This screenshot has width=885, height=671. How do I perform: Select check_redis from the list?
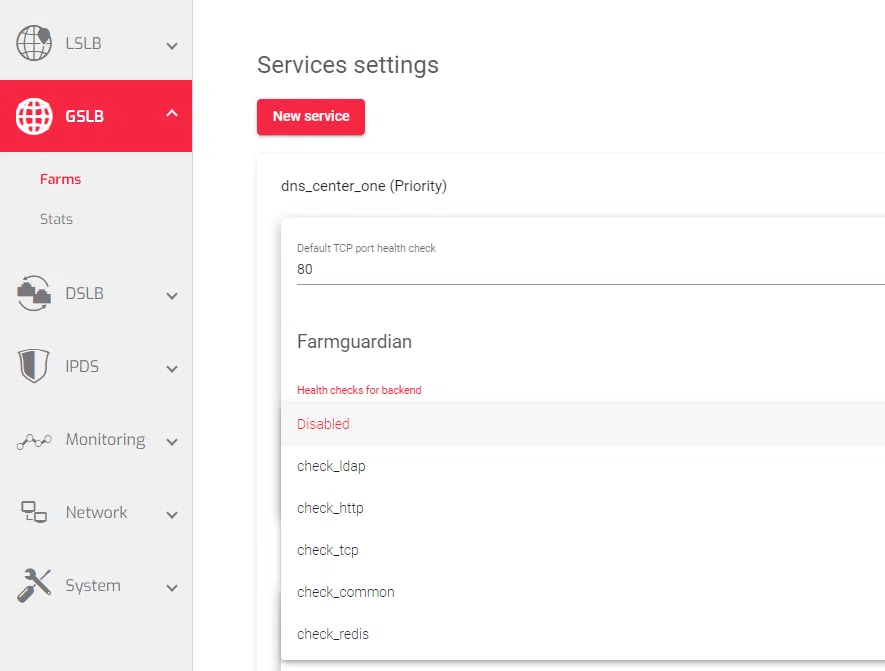point(332,634)
